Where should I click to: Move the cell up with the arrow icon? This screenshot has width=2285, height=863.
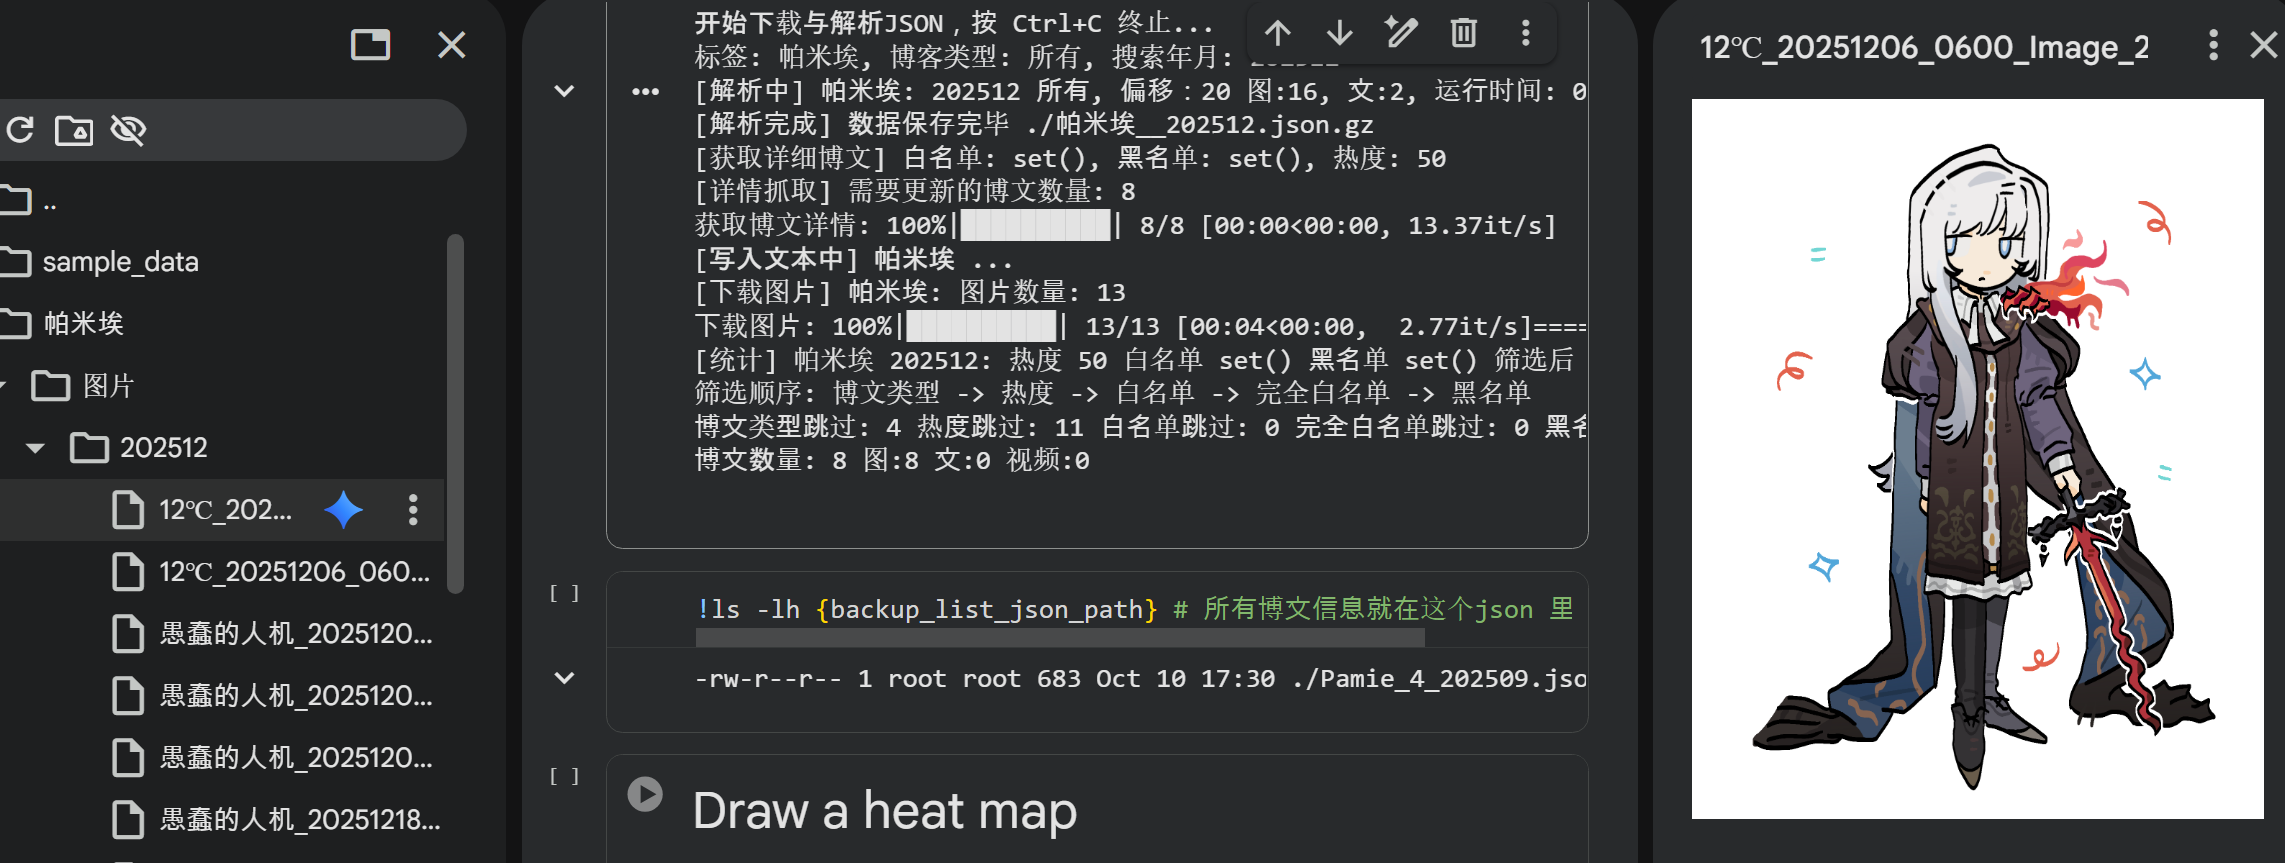pyautogui.click(x=1278, y=33)
